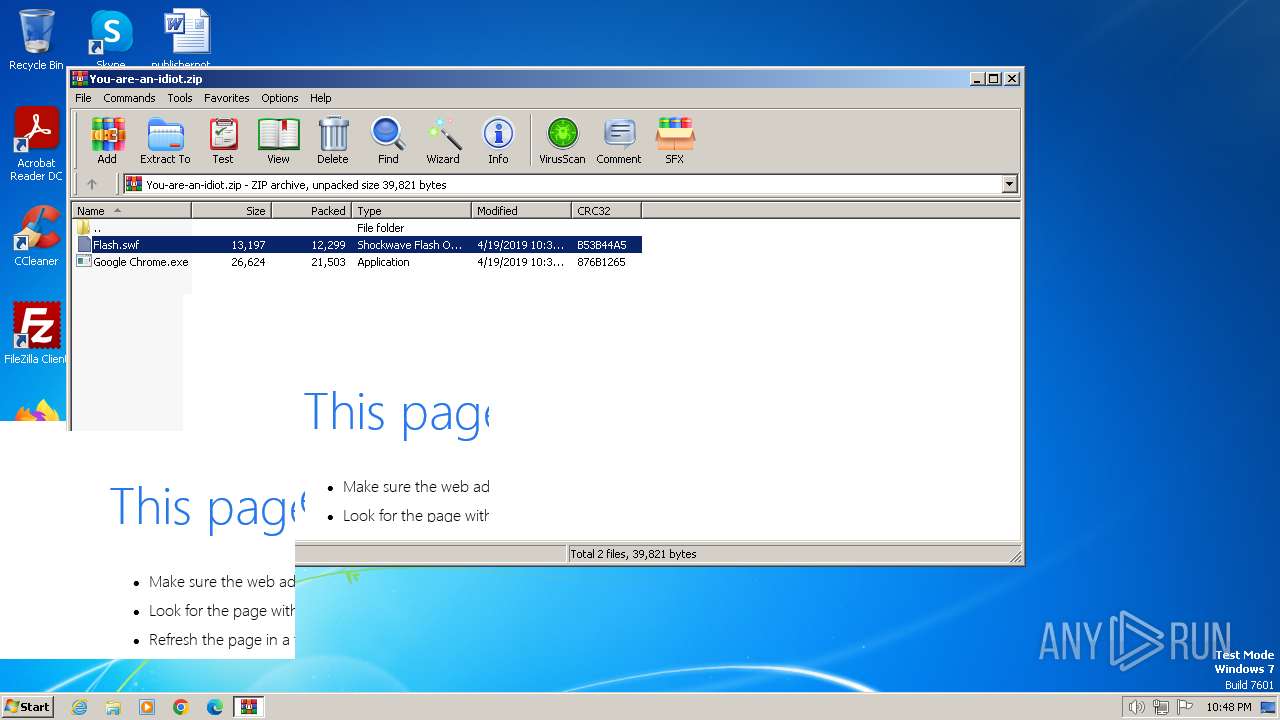Image resolution: width=1280 pixels, height=720 pixels.
Task: Open Recycle Bin desktop icon
Action: pyautogui.click(x=36, y=39)
